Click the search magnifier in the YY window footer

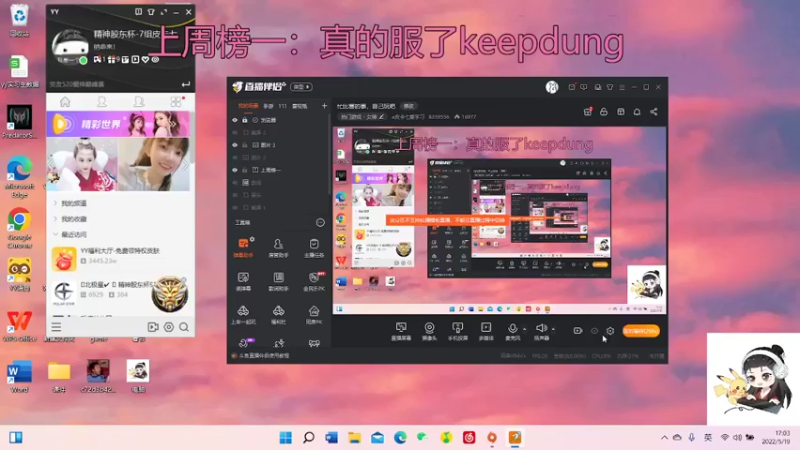184,327
